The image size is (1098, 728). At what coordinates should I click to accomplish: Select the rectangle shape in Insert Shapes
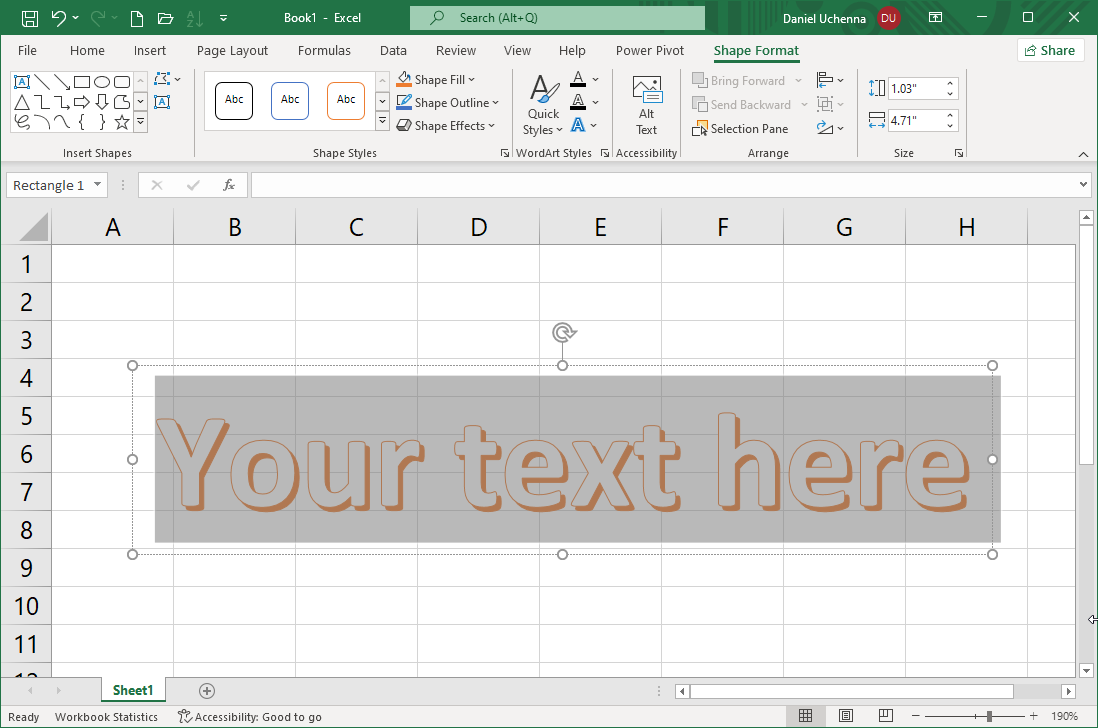(x=84, y=82)
